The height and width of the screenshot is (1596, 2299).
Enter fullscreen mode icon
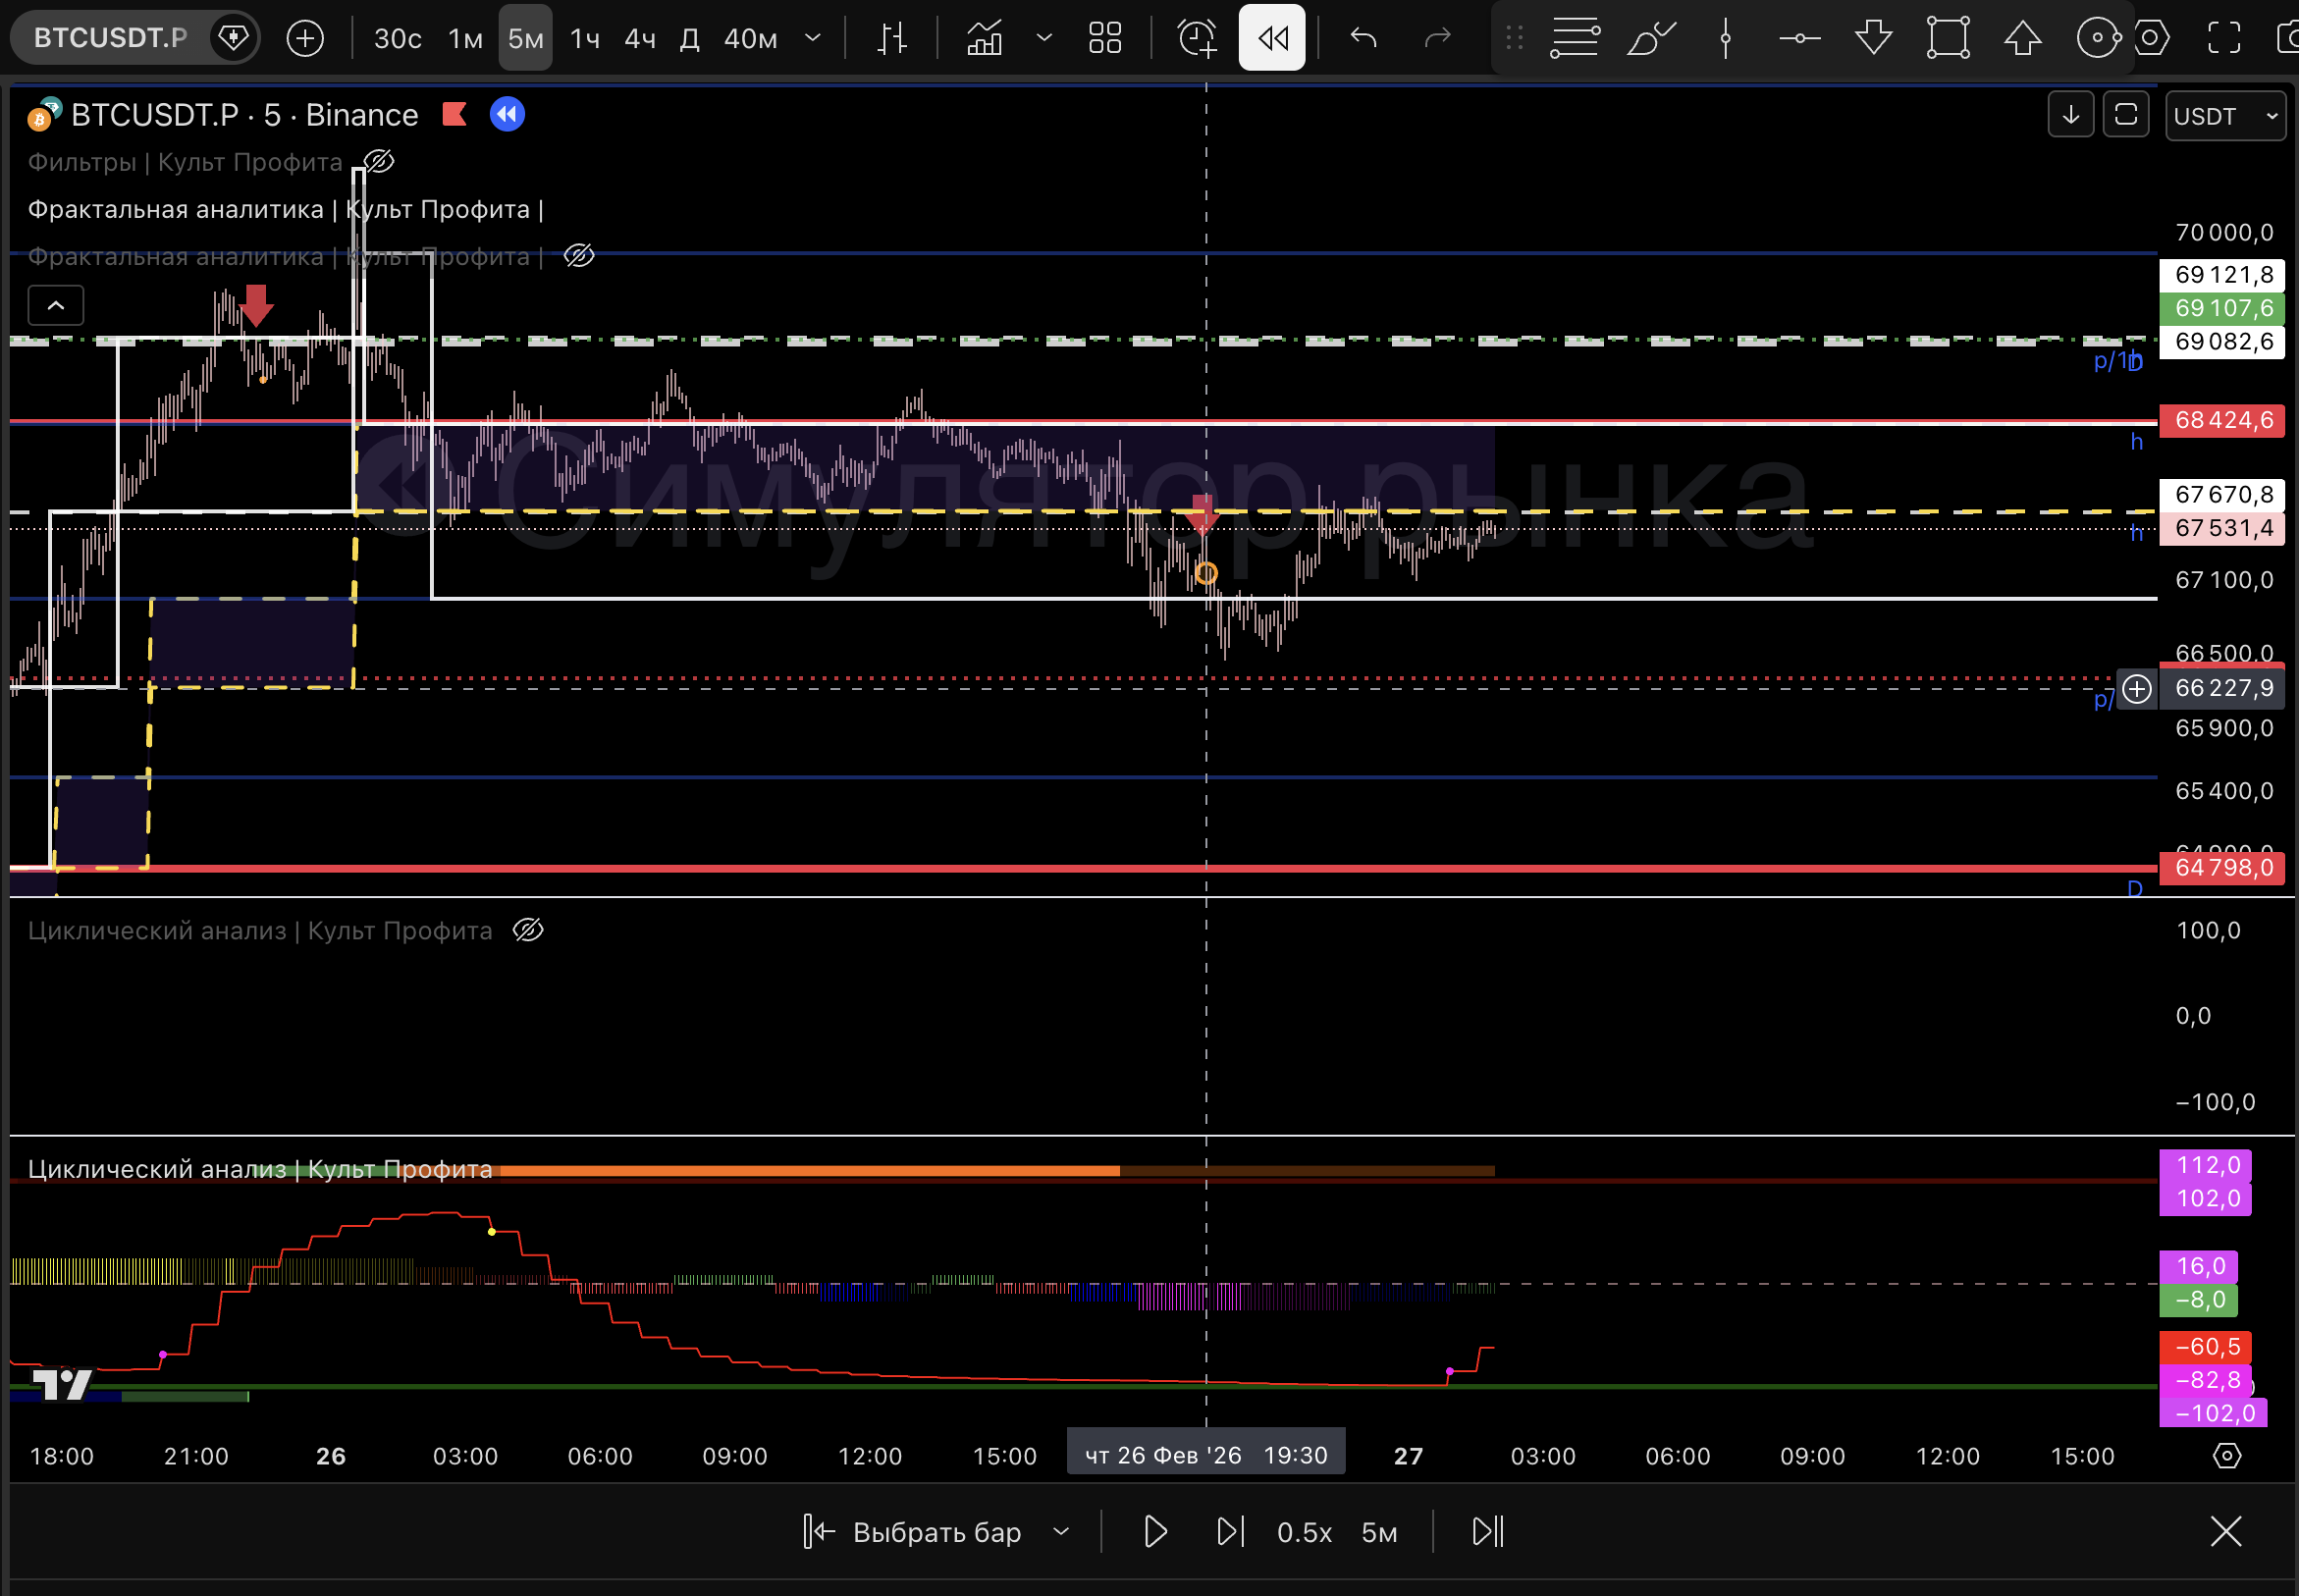coord(2223,38)
